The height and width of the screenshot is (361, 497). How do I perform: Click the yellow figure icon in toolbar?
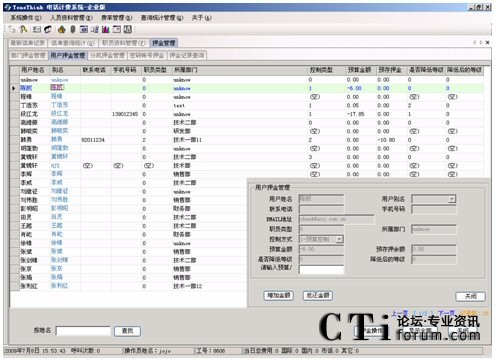(23, 29)
